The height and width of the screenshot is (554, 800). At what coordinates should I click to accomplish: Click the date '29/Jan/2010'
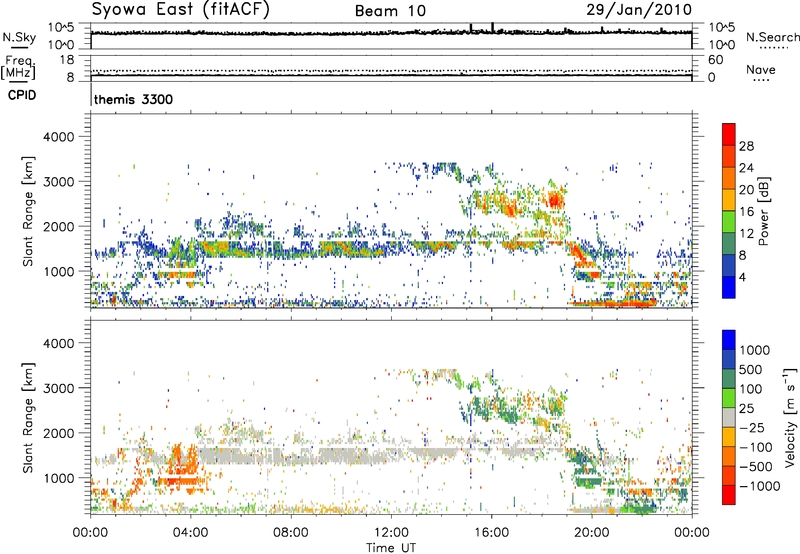pyautogui.click(x=639, y=10)
